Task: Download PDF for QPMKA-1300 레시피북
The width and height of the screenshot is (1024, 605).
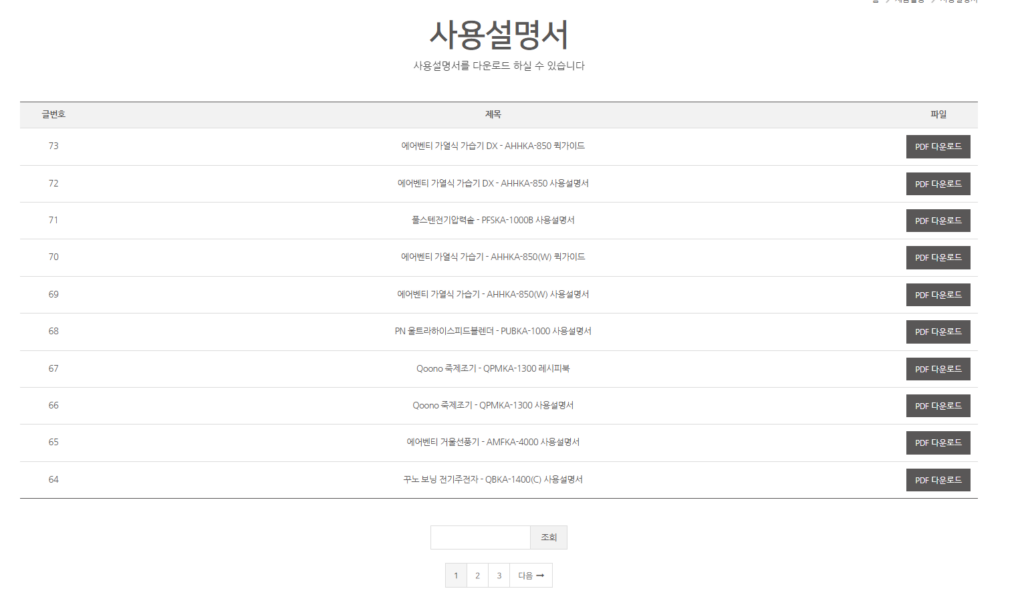Action: tap(938, 369)
